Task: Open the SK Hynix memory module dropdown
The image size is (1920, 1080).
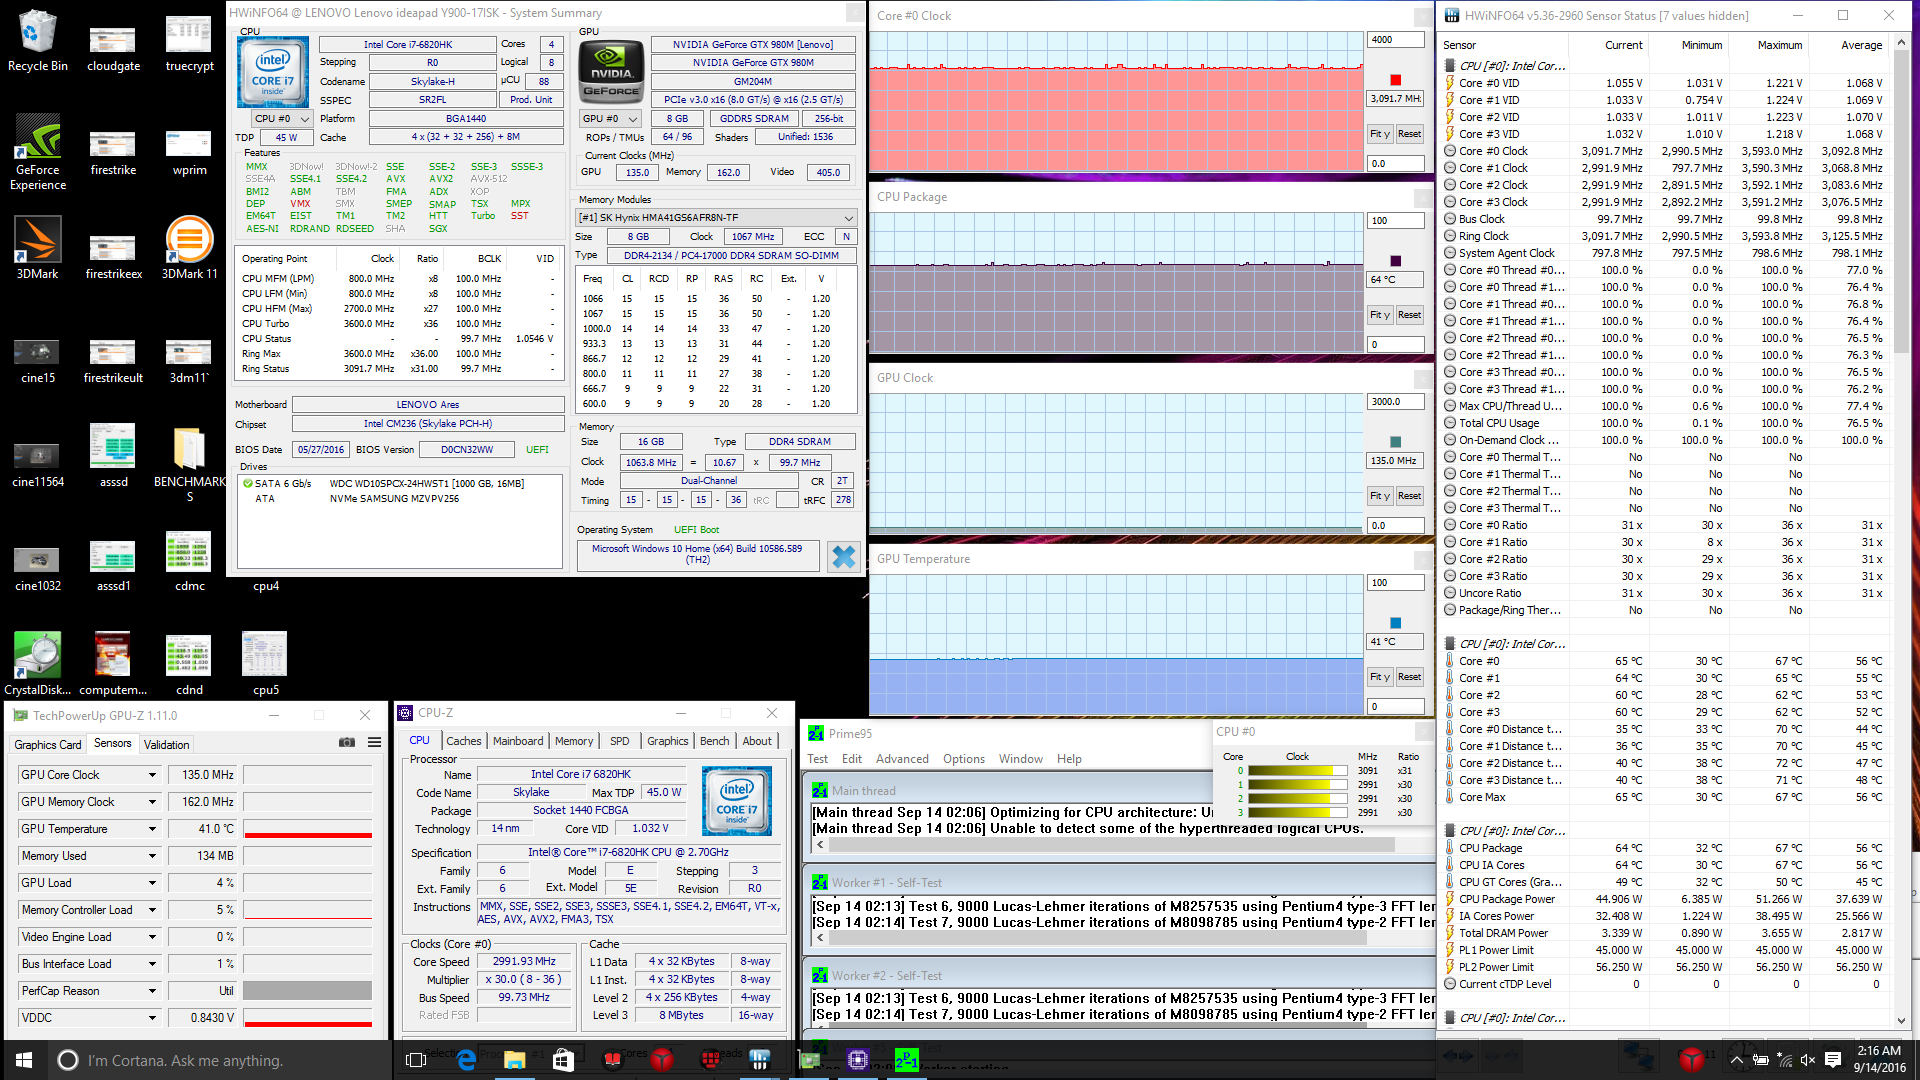Action: (848, 218)
